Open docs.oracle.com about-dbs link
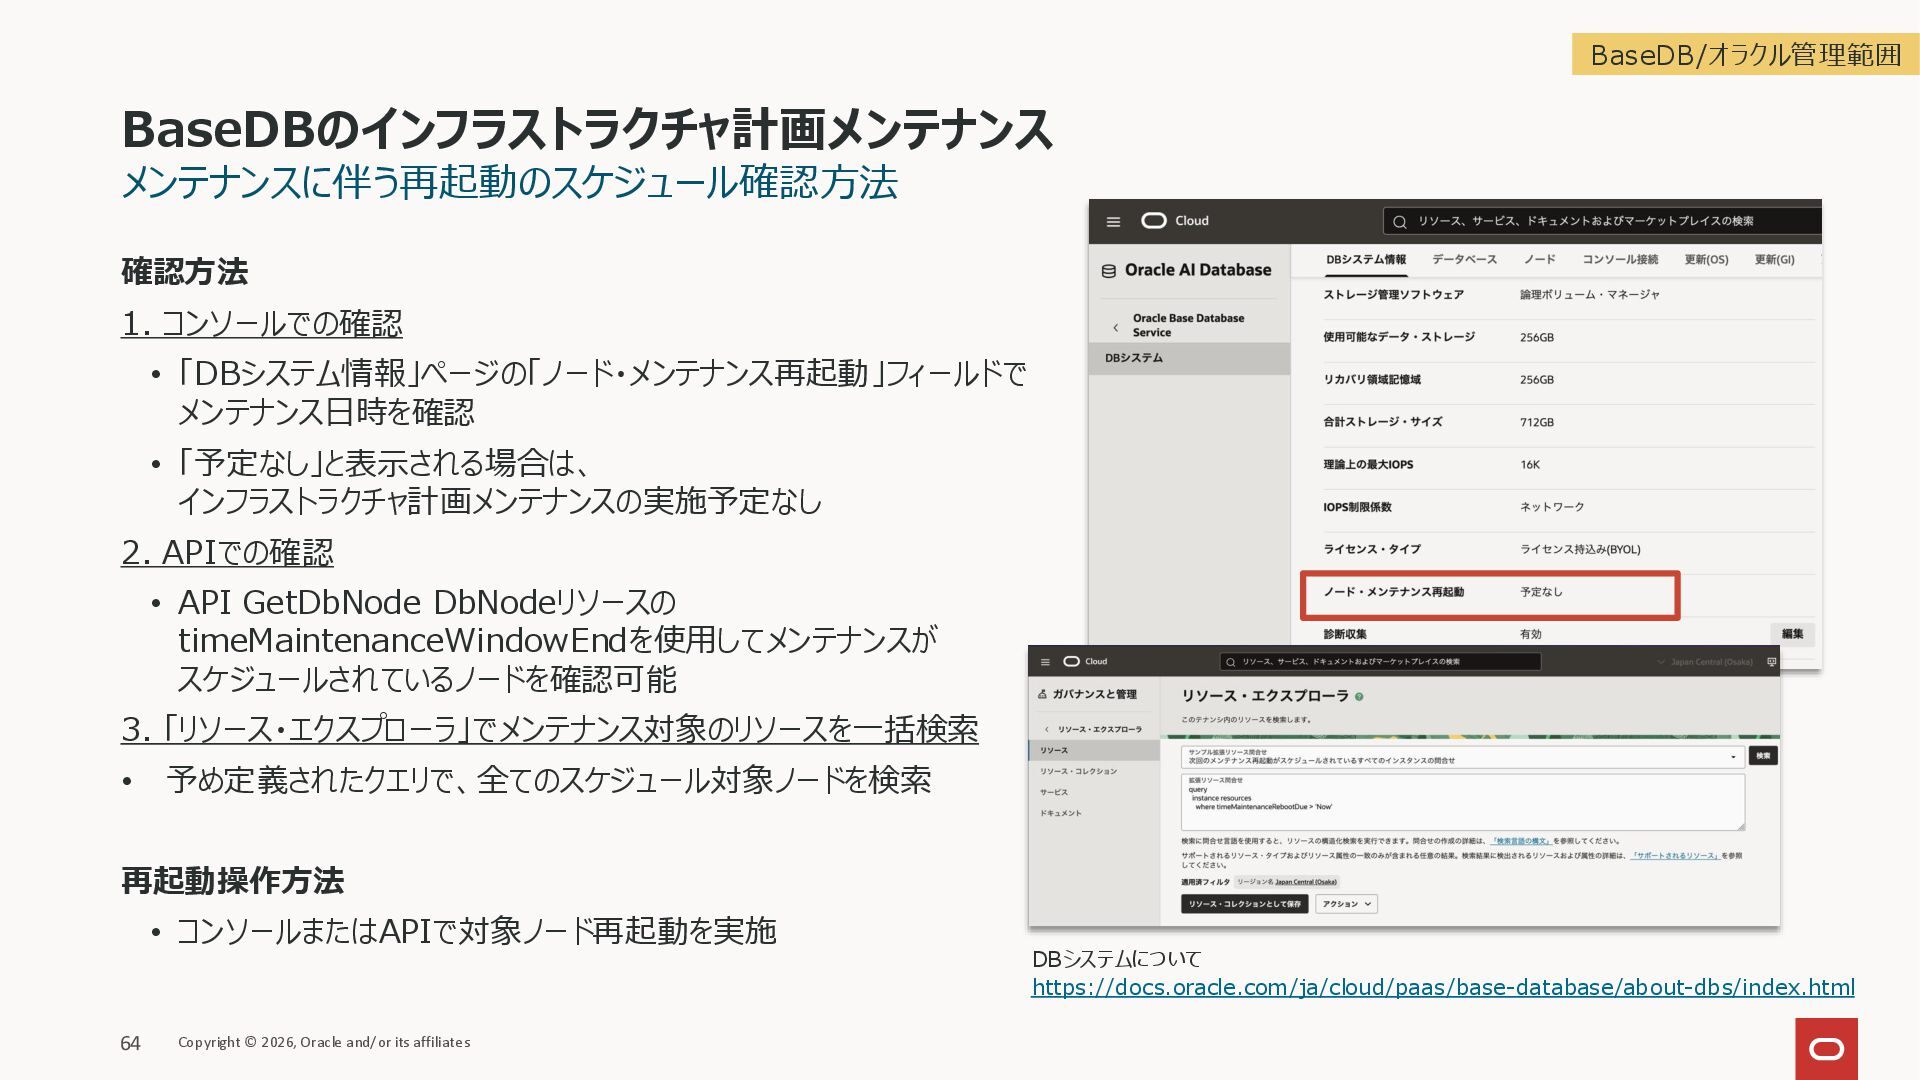This screenshot has width=1920, height=1080. tap(1442, 988)
